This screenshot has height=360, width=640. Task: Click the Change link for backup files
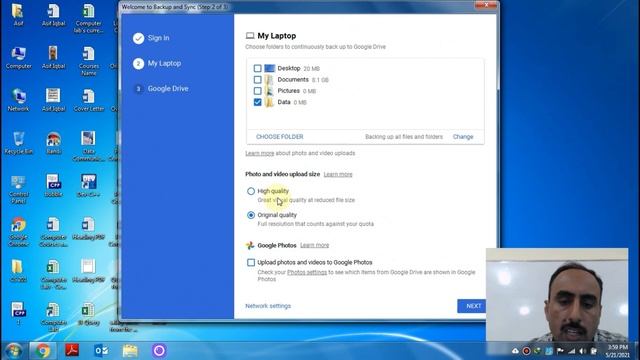click(x=463, y=137)
